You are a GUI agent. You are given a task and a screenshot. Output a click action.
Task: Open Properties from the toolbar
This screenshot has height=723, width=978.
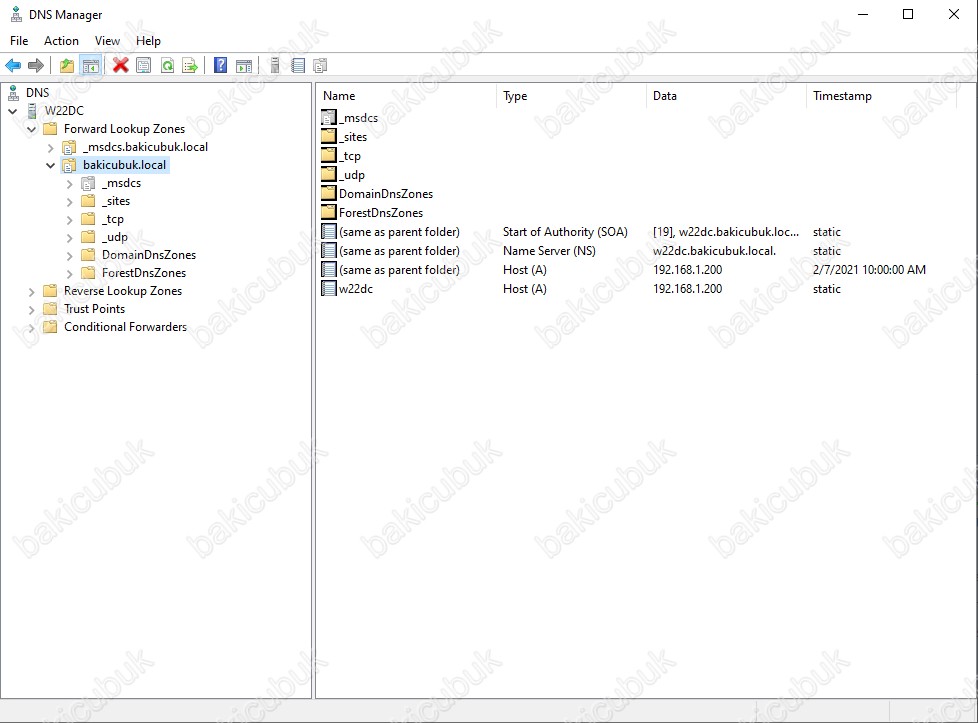click(x=144, y=66)
